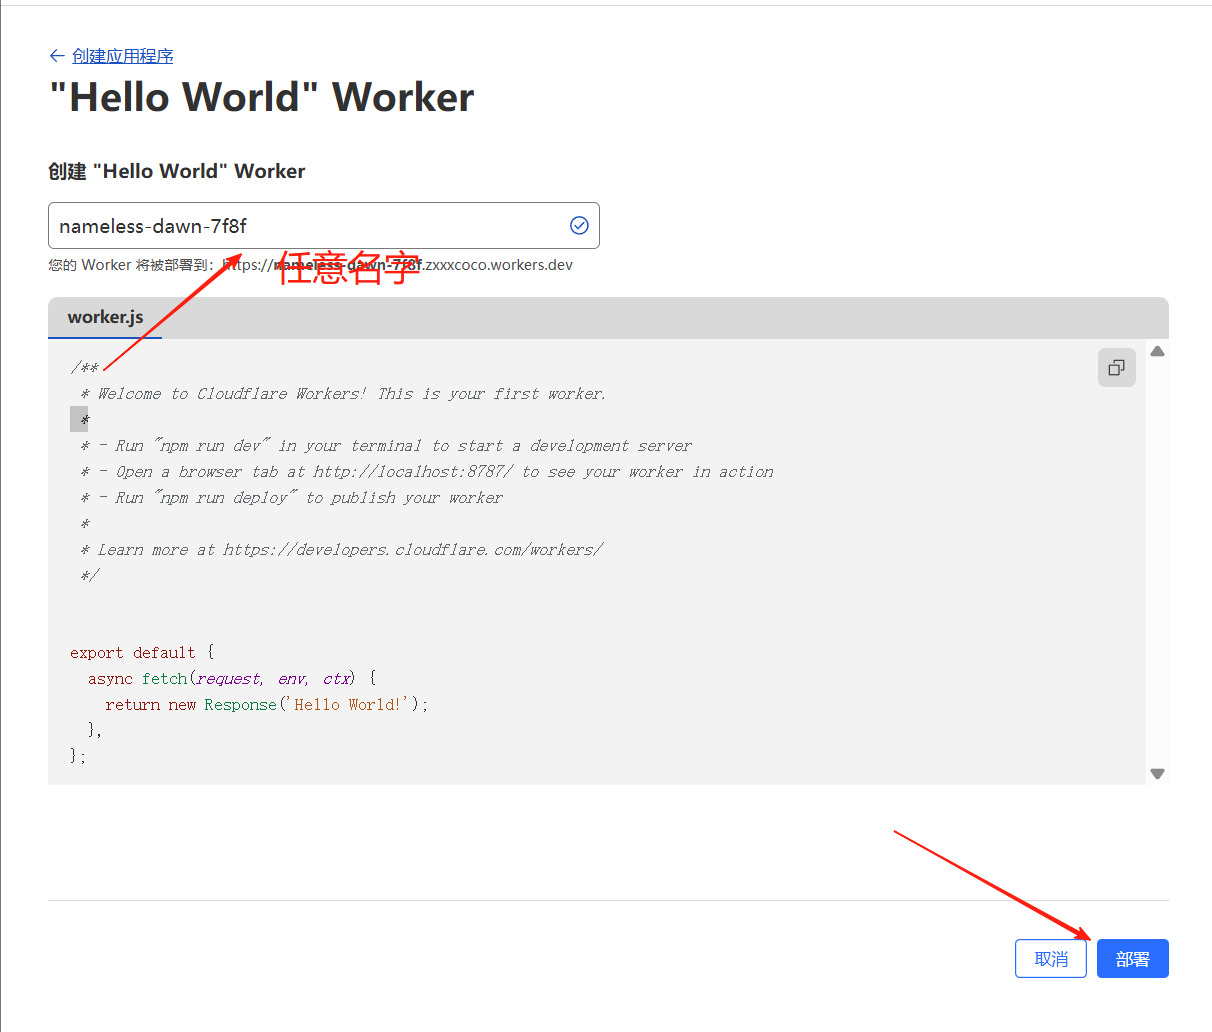This screenshot has height=1032, width=1212.
Task: Click the "return new Response('Hello World!');" line
Action: (x=266, y=705)
